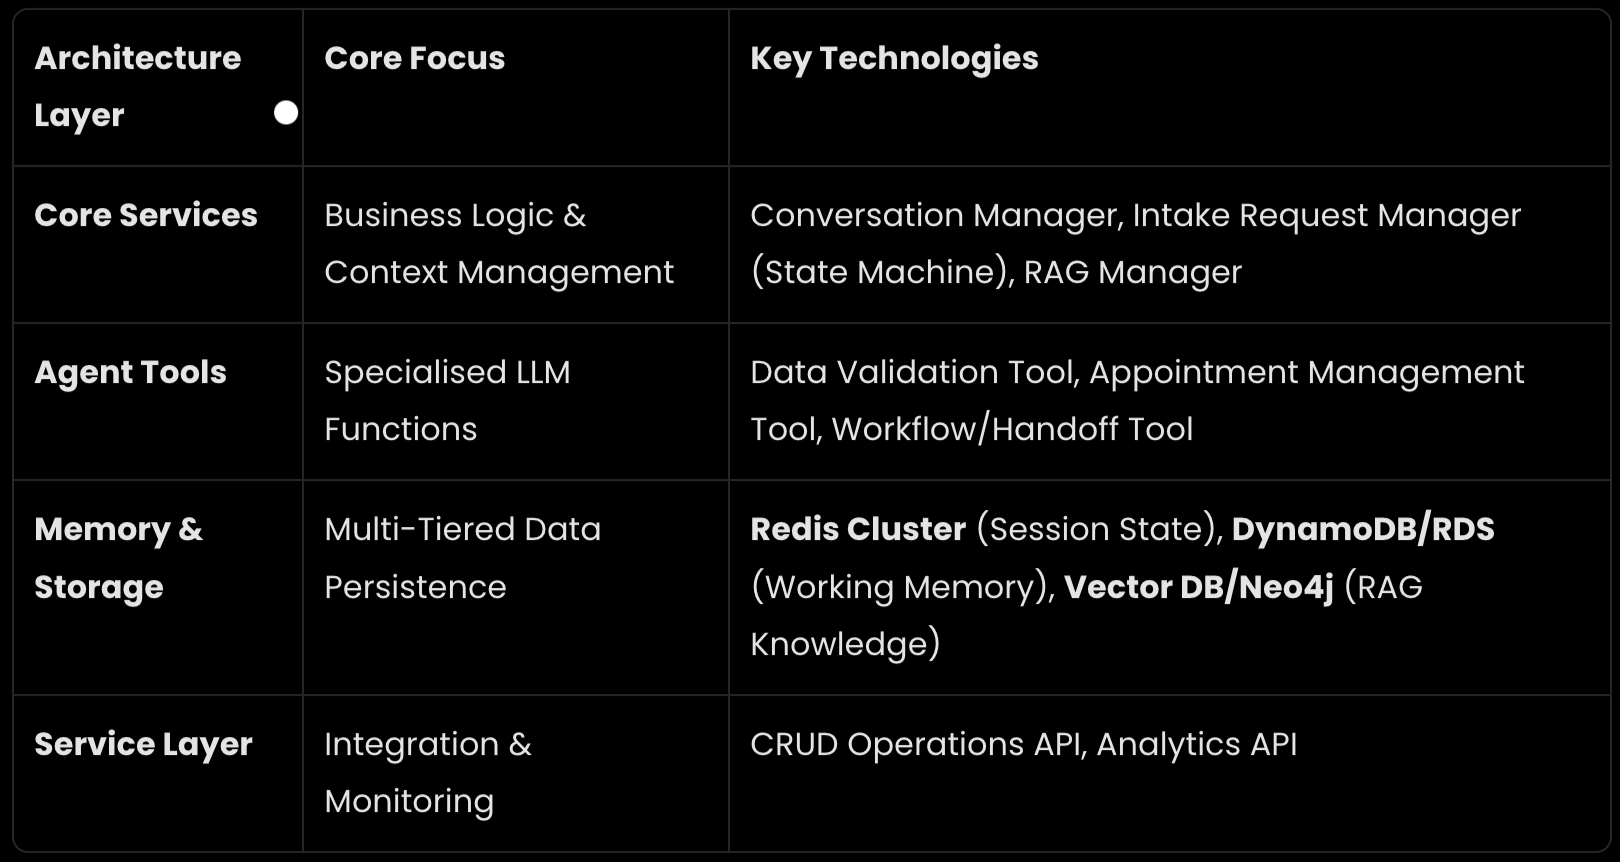The image size is (1620, 862).
Task: Click the Key Technologies column header
Action: [x=894, y=58]
